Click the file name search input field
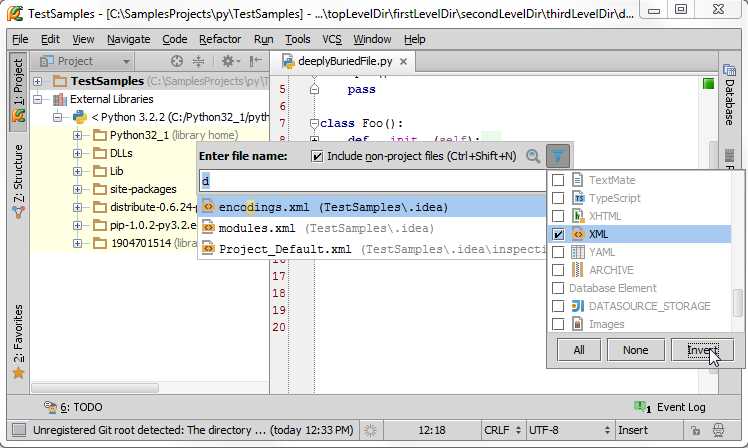 [x=372, y=181]
